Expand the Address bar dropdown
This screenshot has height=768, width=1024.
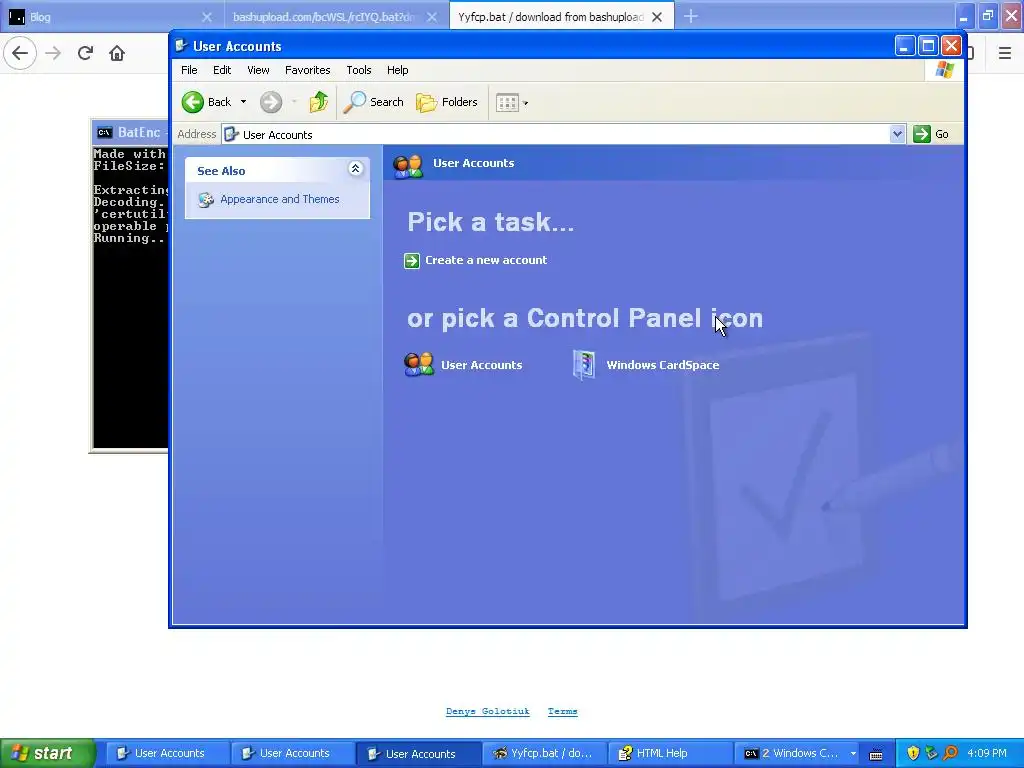click(897, 134)
